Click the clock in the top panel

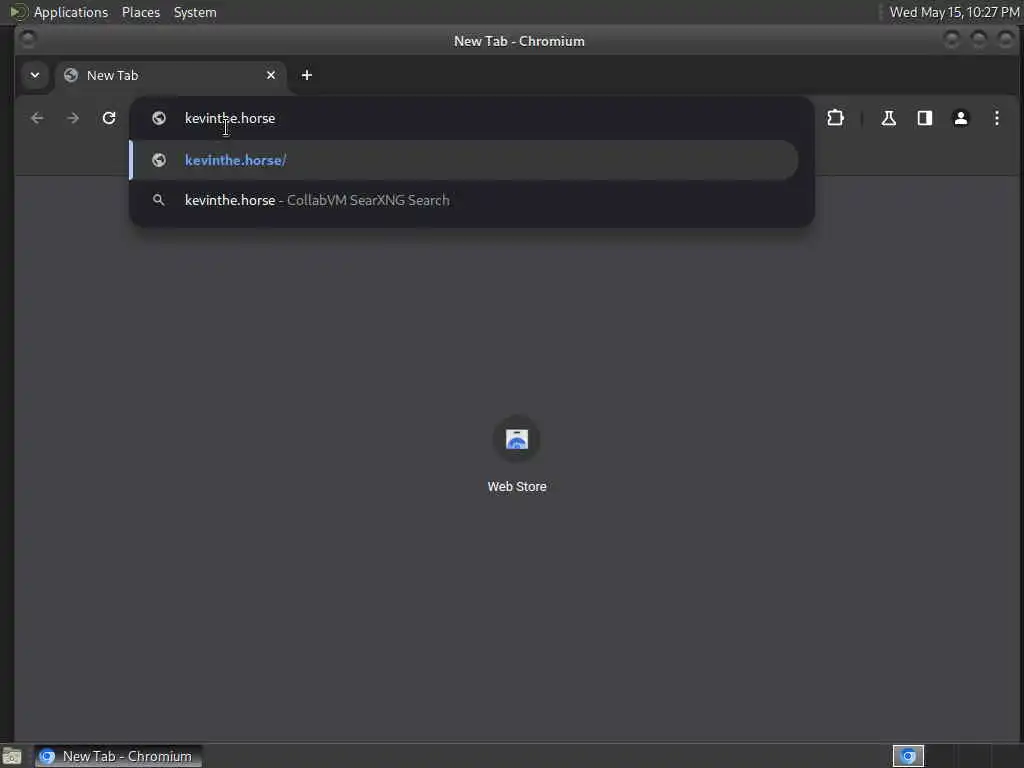(x=954, y=12)
